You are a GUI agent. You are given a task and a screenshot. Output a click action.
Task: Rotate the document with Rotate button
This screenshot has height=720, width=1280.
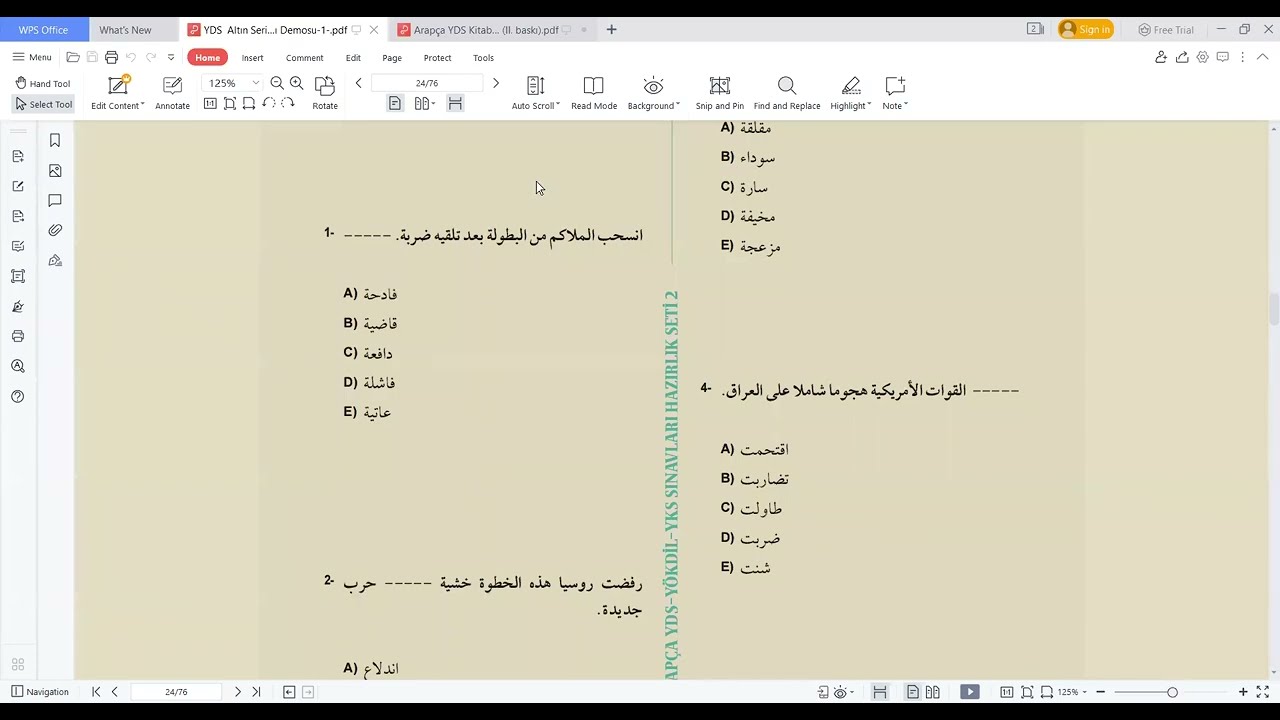[325, 93]
